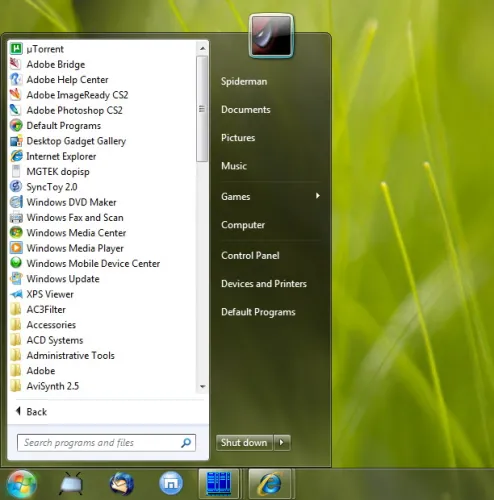Viewport: 494px width, 500px height.
Task: Expand the Adobe folder
Action: [x=33, y=371]
